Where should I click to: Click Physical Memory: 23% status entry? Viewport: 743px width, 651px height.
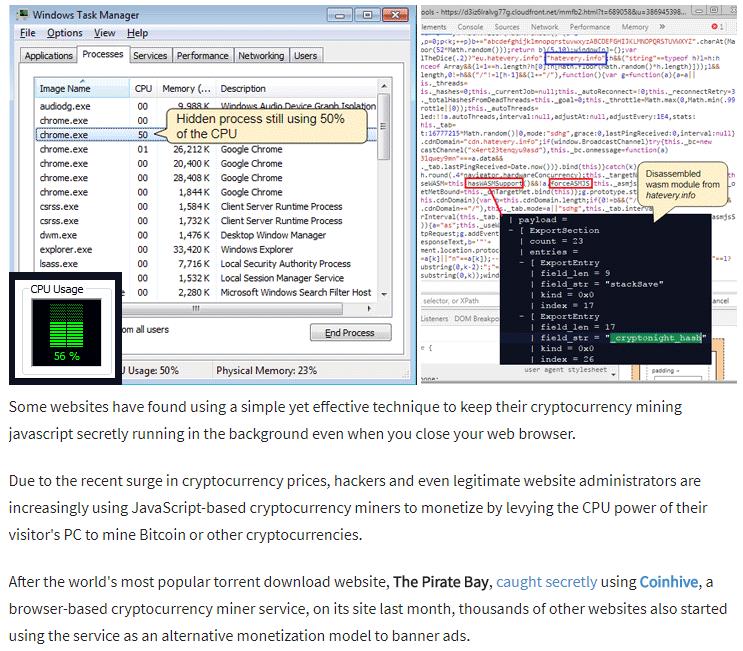(266, 371)
